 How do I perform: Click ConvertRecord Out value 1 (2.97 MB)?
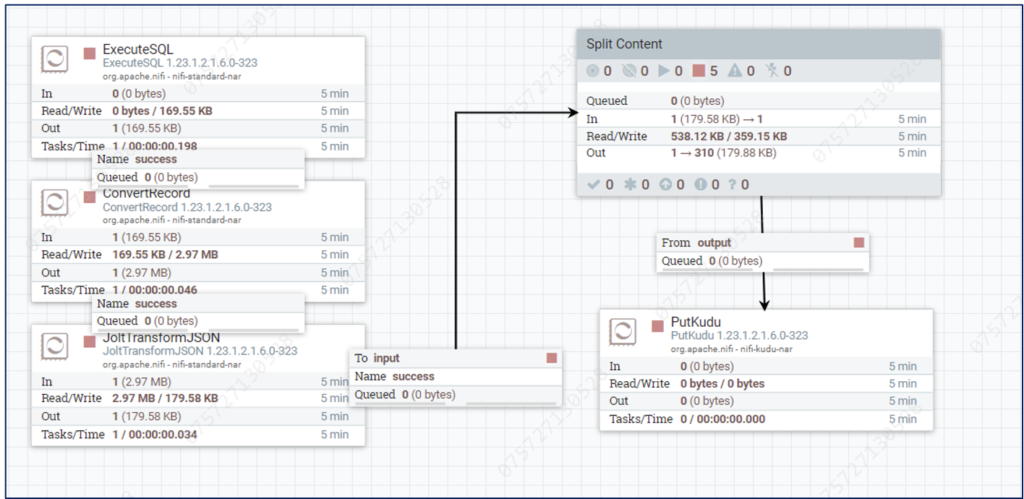[142, 272]
